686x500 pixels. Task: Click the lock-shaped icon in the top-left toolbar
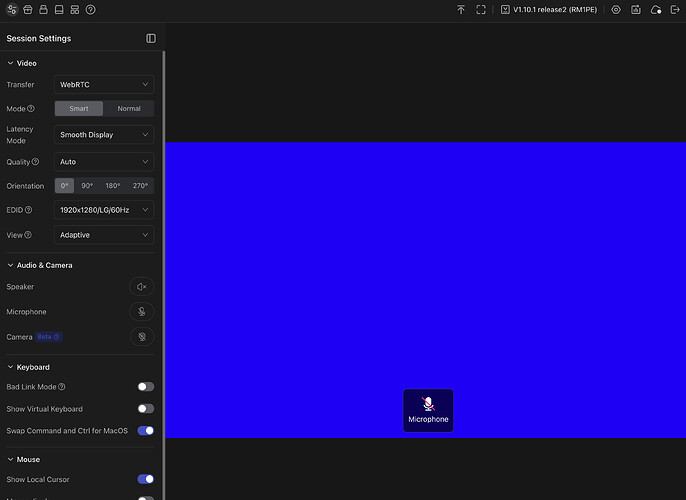point(43,10)
